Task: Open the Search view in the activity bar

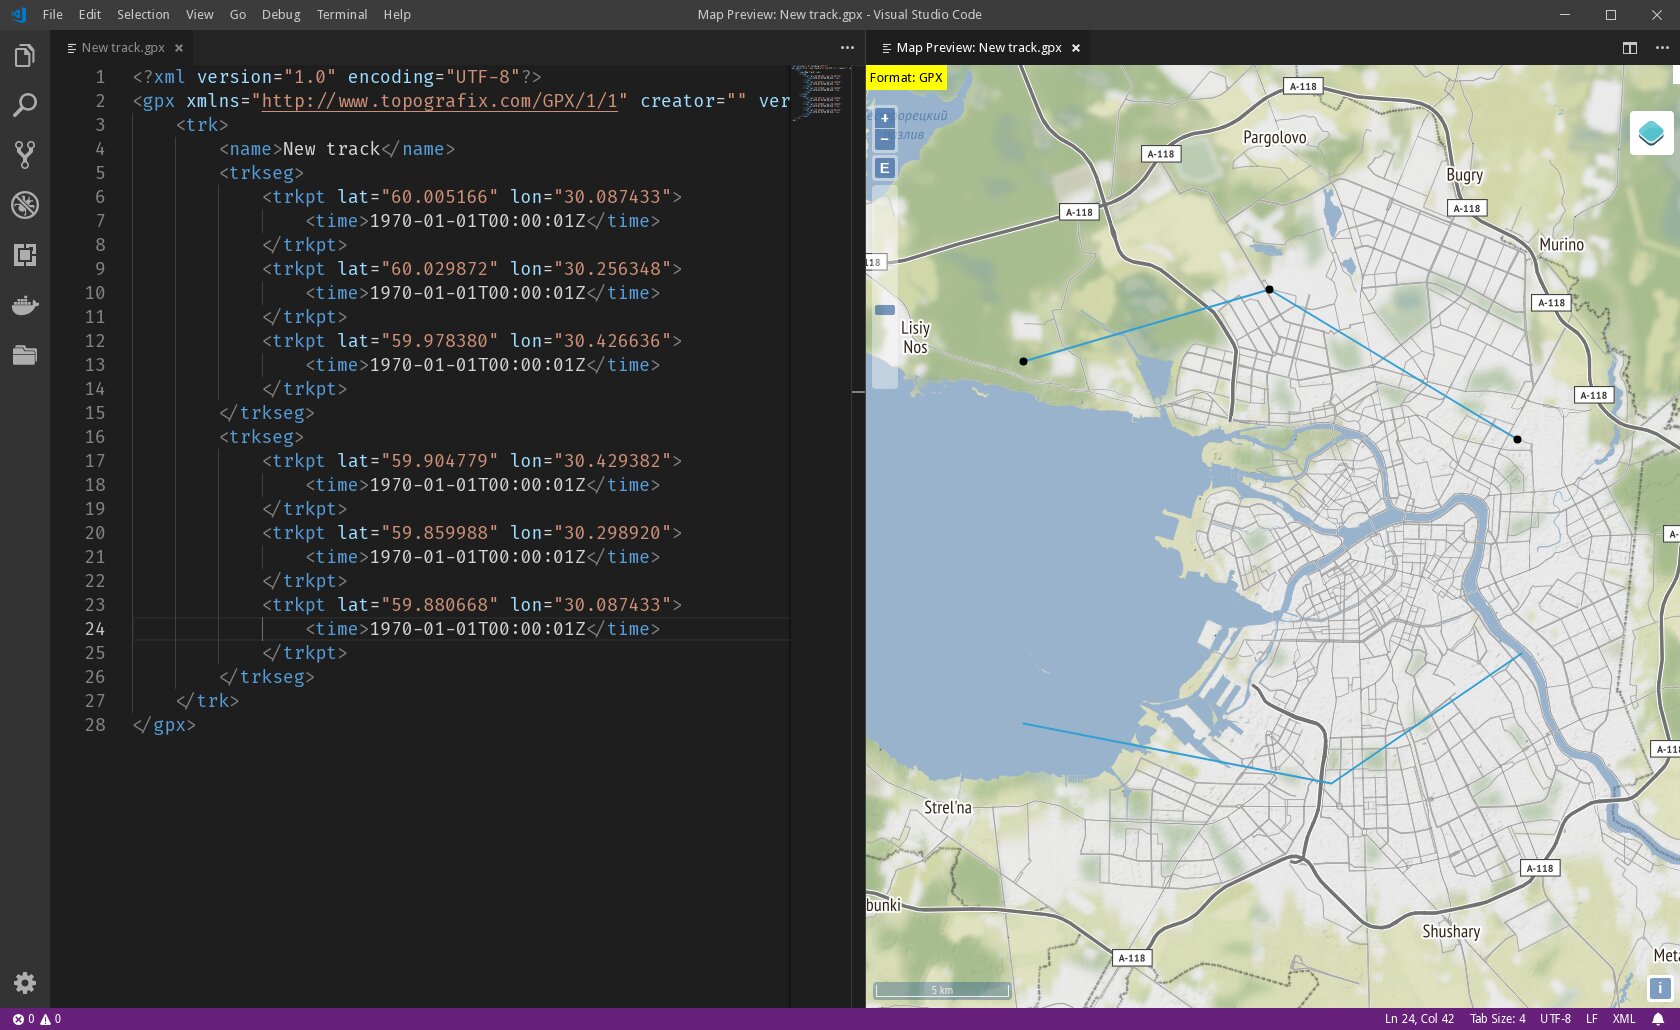Action: tap(24, 104)
